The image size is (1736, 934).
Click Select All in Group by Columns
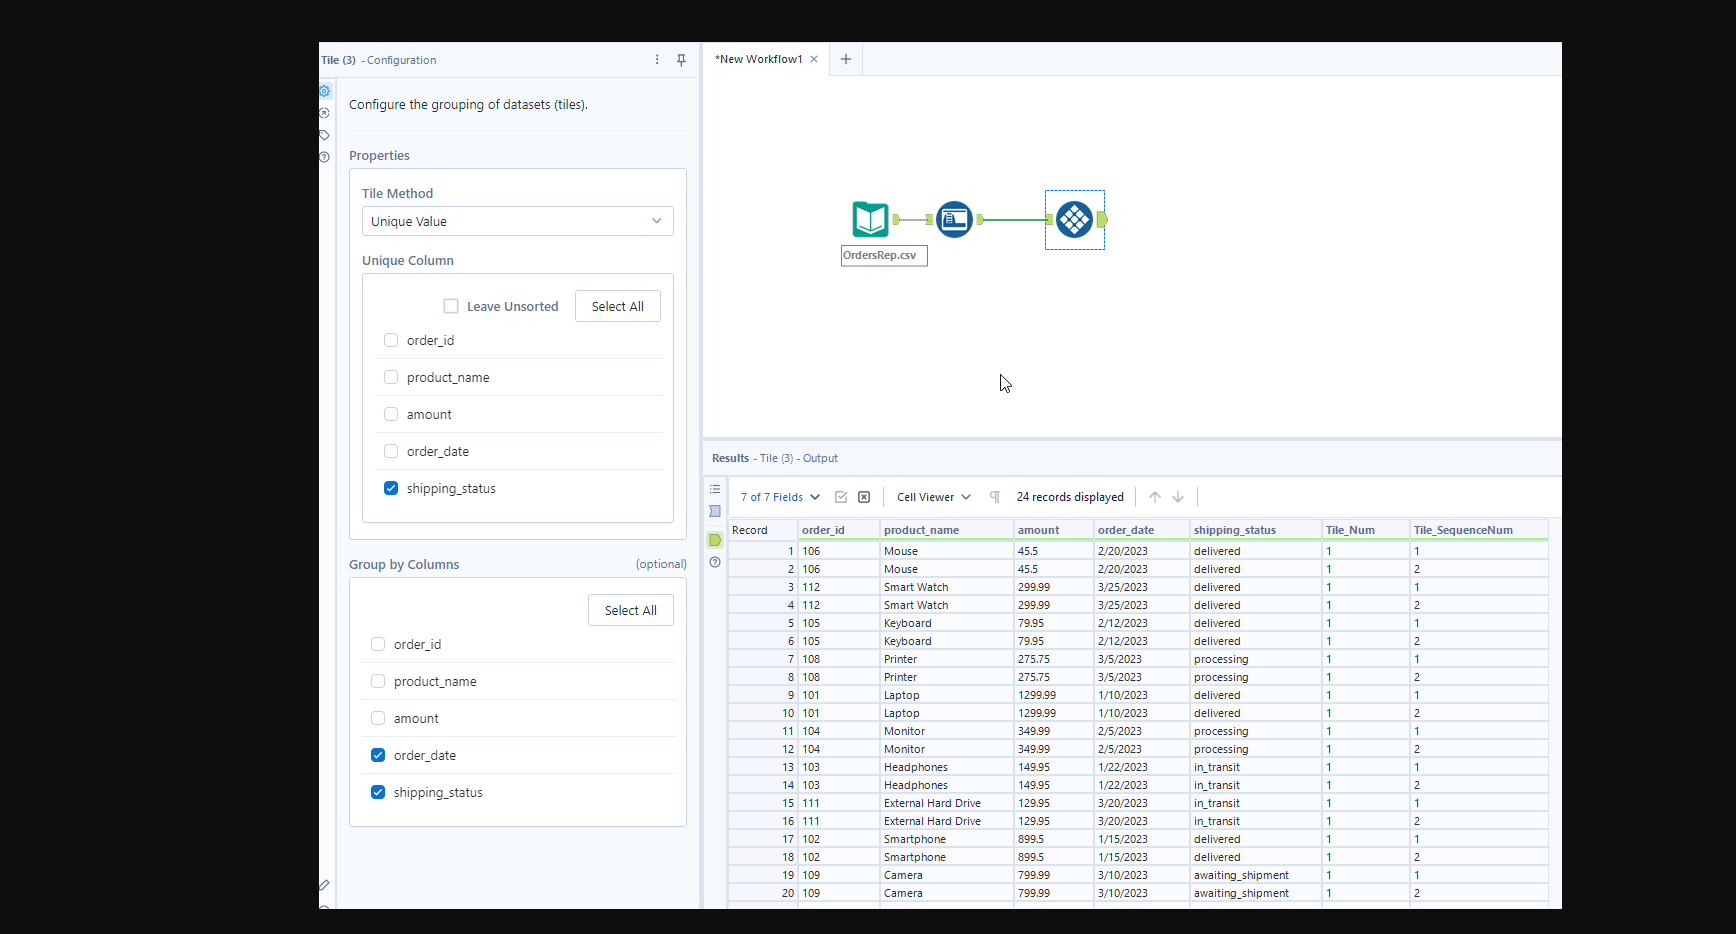pyautogui.click(x=630, y=610)
